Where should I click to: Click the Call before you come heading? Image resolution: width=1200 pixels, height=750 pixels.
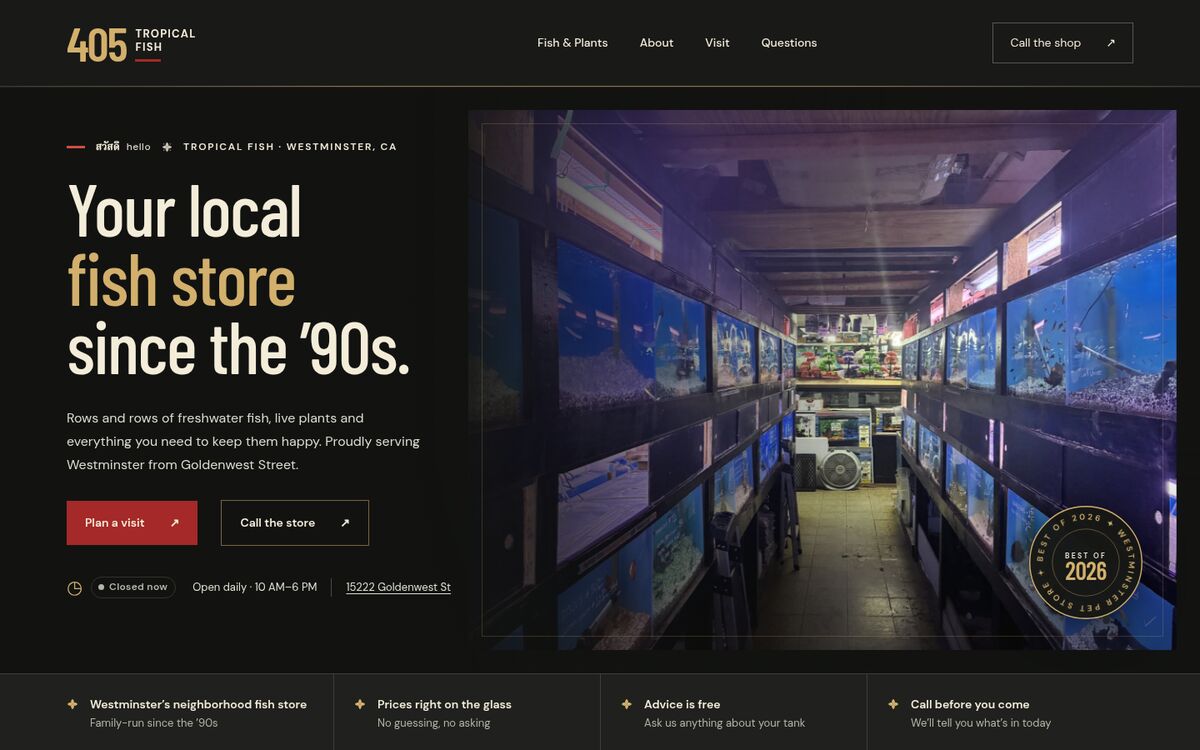click(x=970, y=704)
